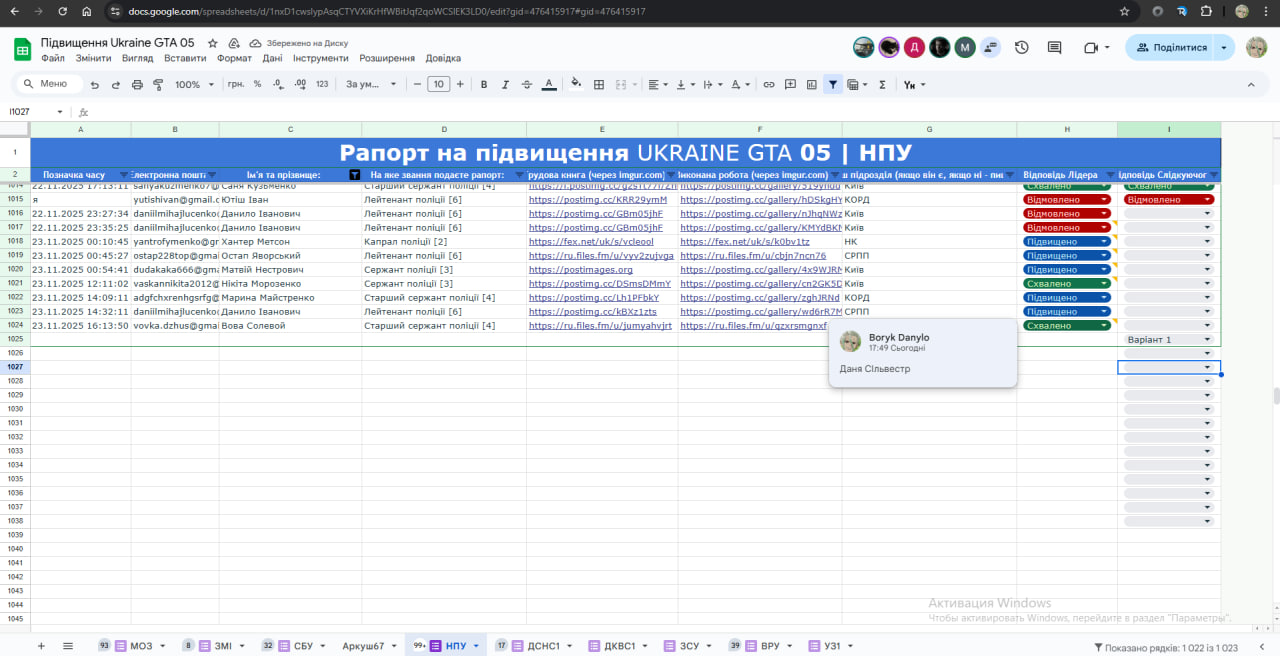
Task: Open zoom level 100% dropdown
Action: click(193, 85)
